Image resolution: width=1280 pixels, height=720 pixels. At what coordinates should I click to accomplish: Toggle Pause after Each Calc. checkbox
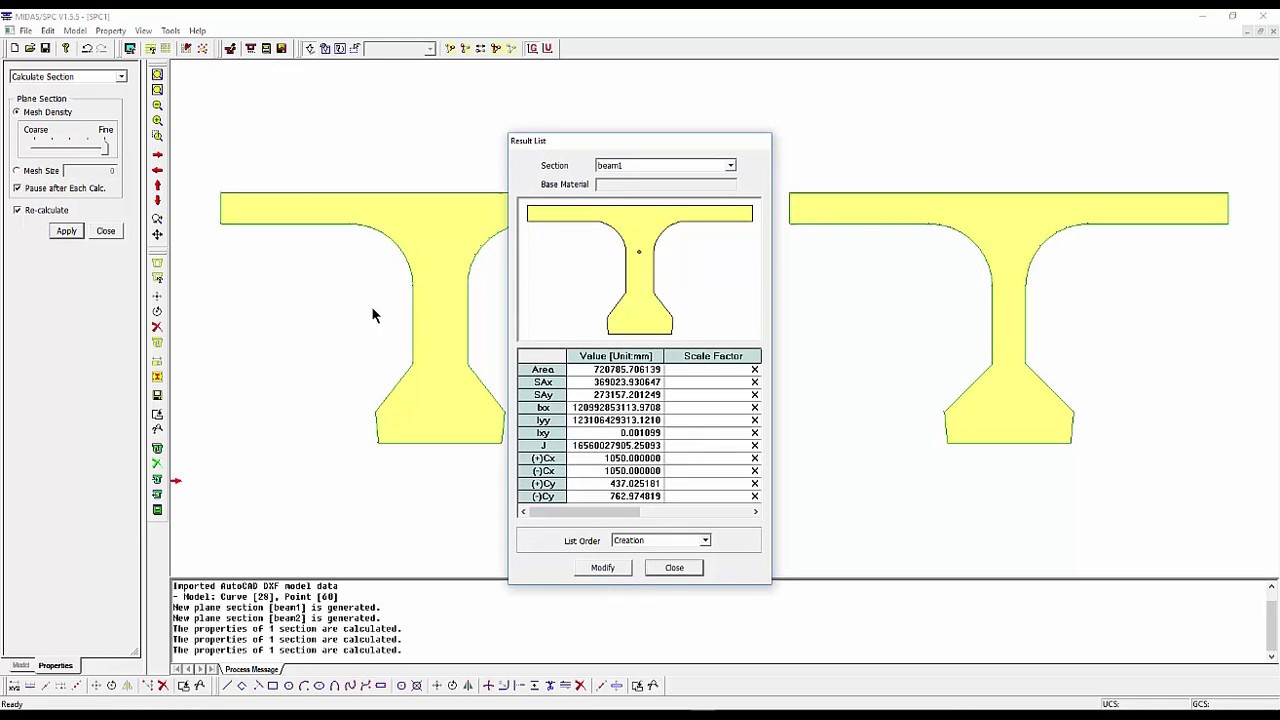[x=17, y=188]
